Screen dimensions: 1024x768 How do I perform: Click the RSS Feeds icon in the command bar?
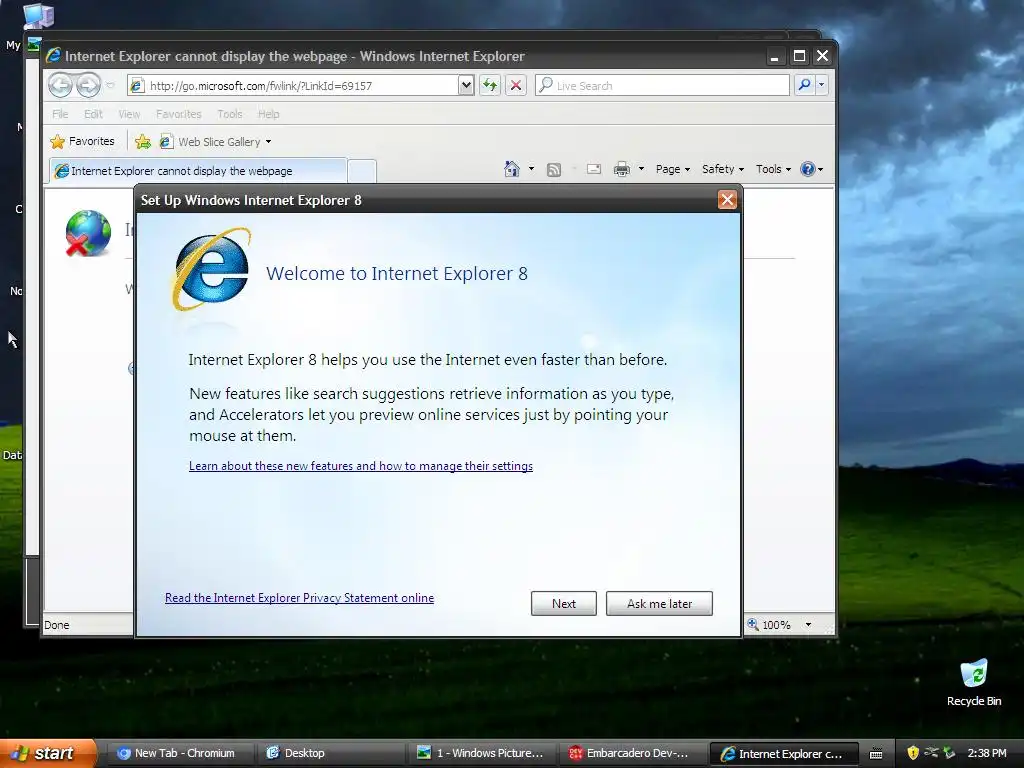tap(554, 170)
